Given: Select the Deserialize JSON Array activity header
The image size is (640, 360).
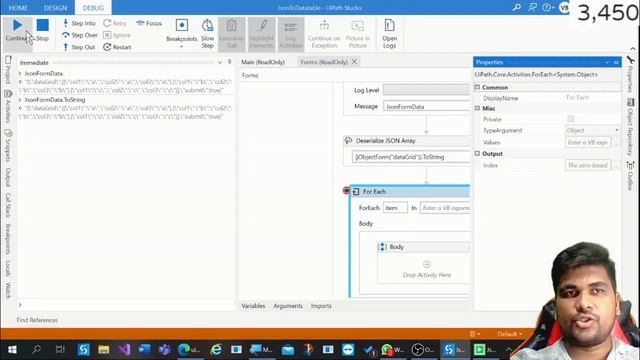Looking at the screenshot, I should pyautogui.click(x=407, y=140).
